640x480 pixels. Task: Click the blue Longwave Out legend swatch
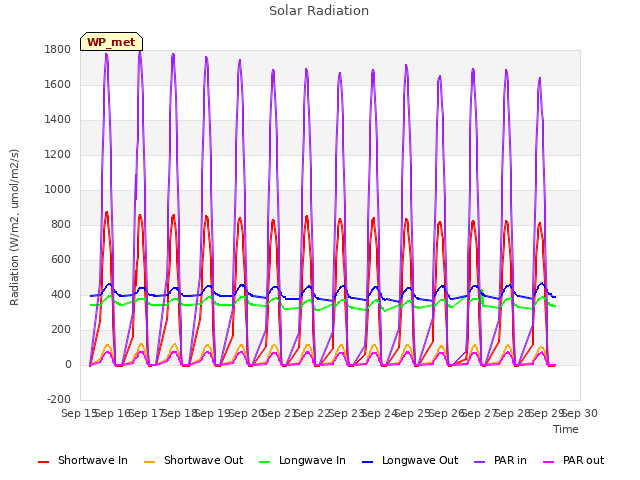click(367, 462)
